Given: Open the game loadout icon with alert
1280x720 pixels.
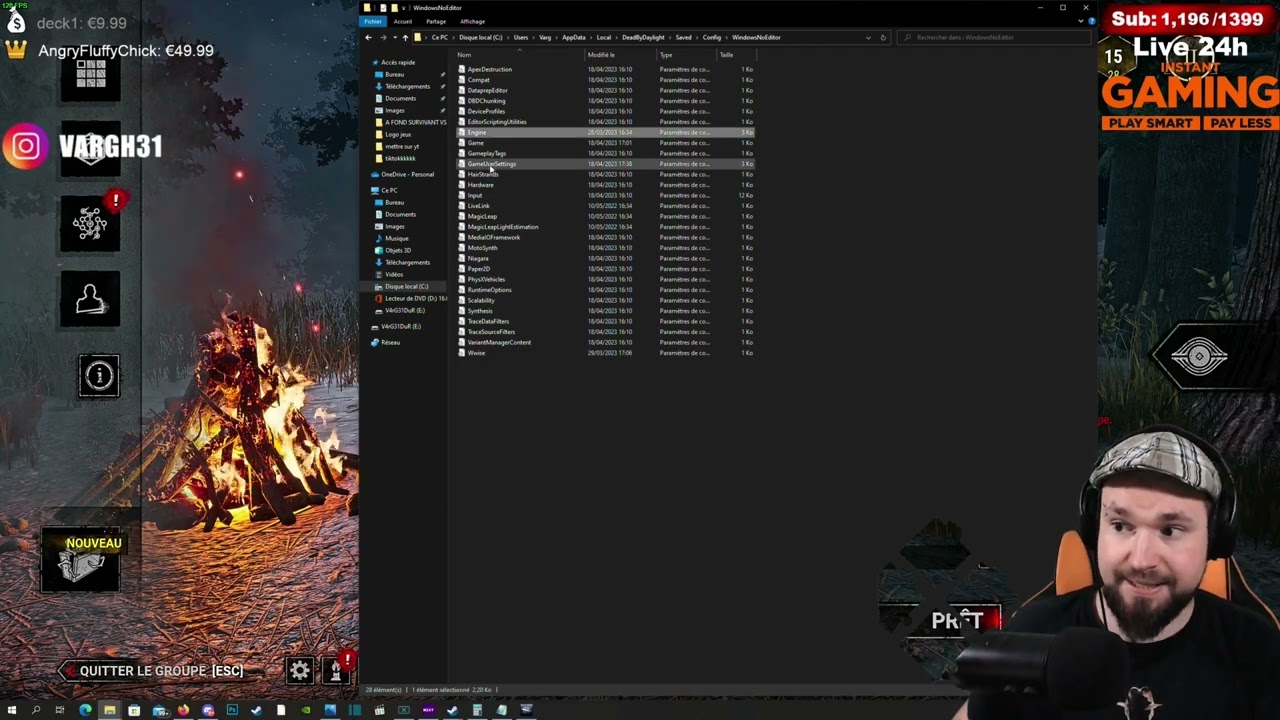Looking at the screenshot, I should [90, 223].
